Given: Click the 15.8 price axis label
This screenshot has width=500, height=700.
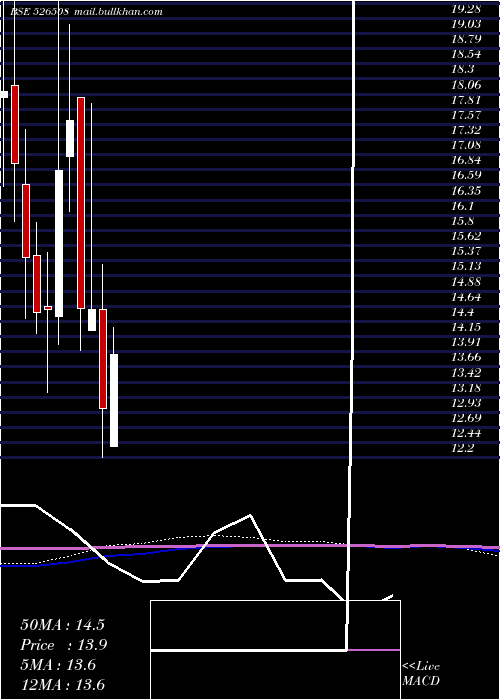Looking at the screenshot, I should click(463, 221).
